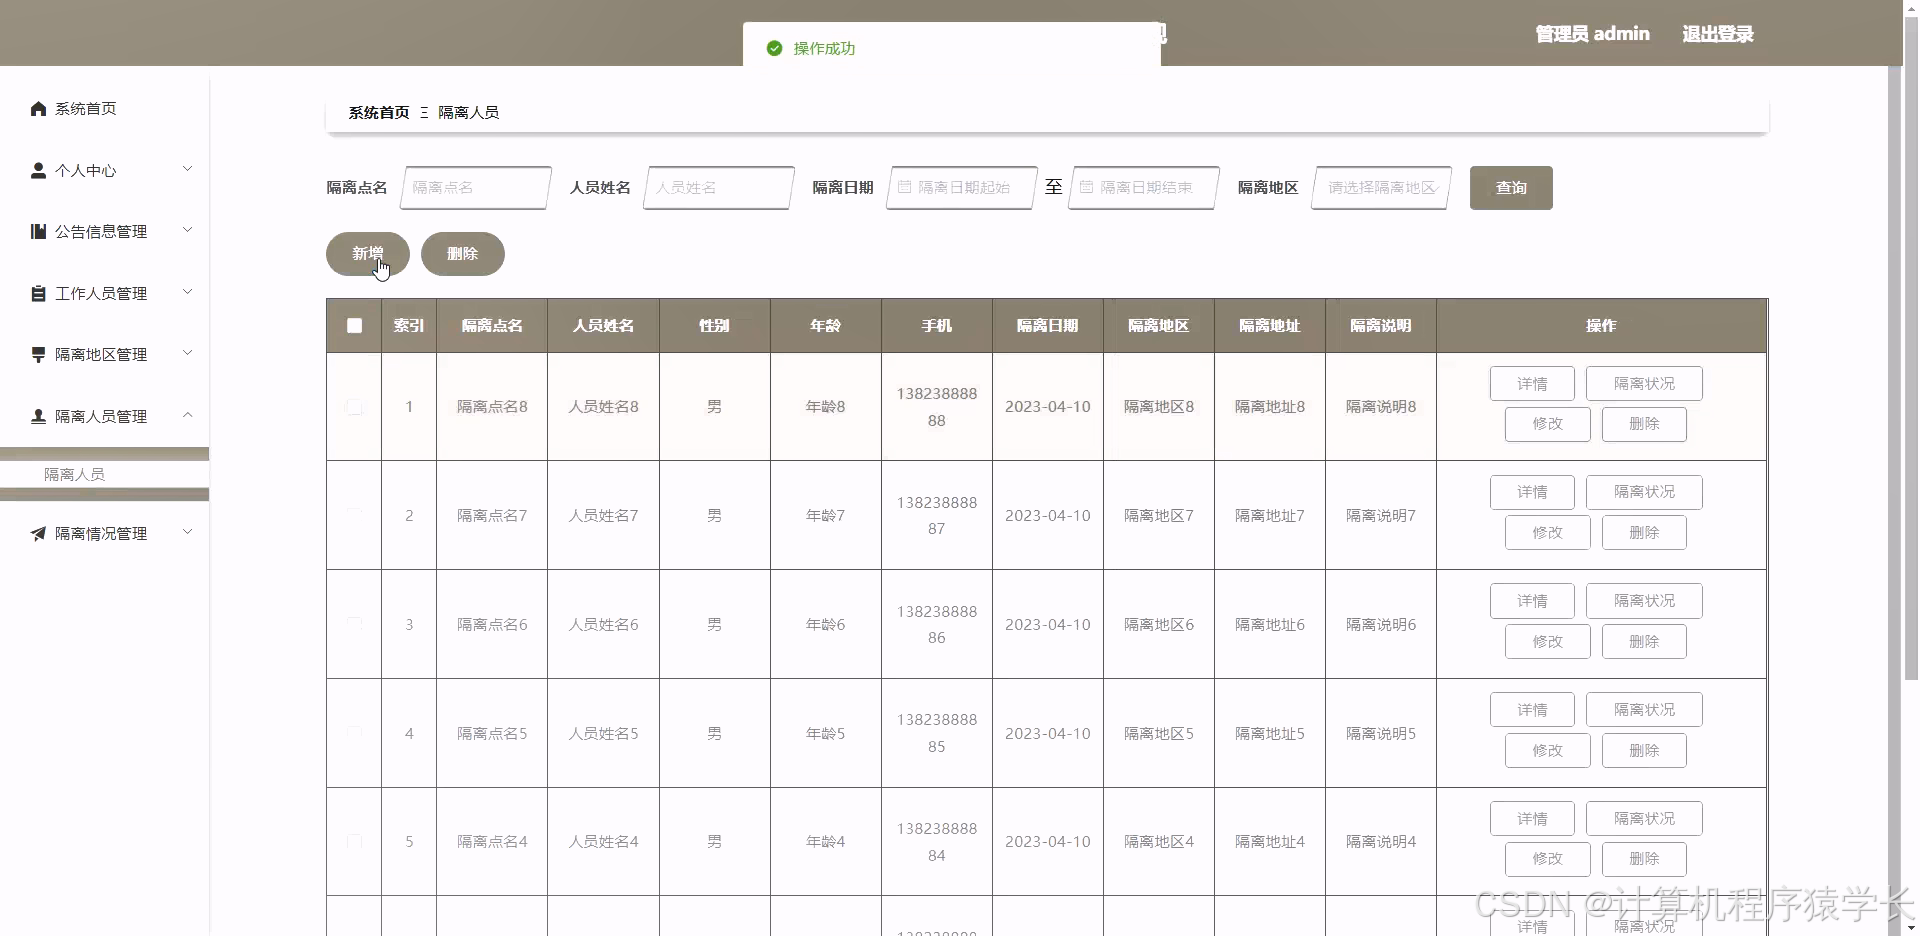Expand 公告信息管理 chevron
Screen dimensions: 1920x936
[187, 230]
